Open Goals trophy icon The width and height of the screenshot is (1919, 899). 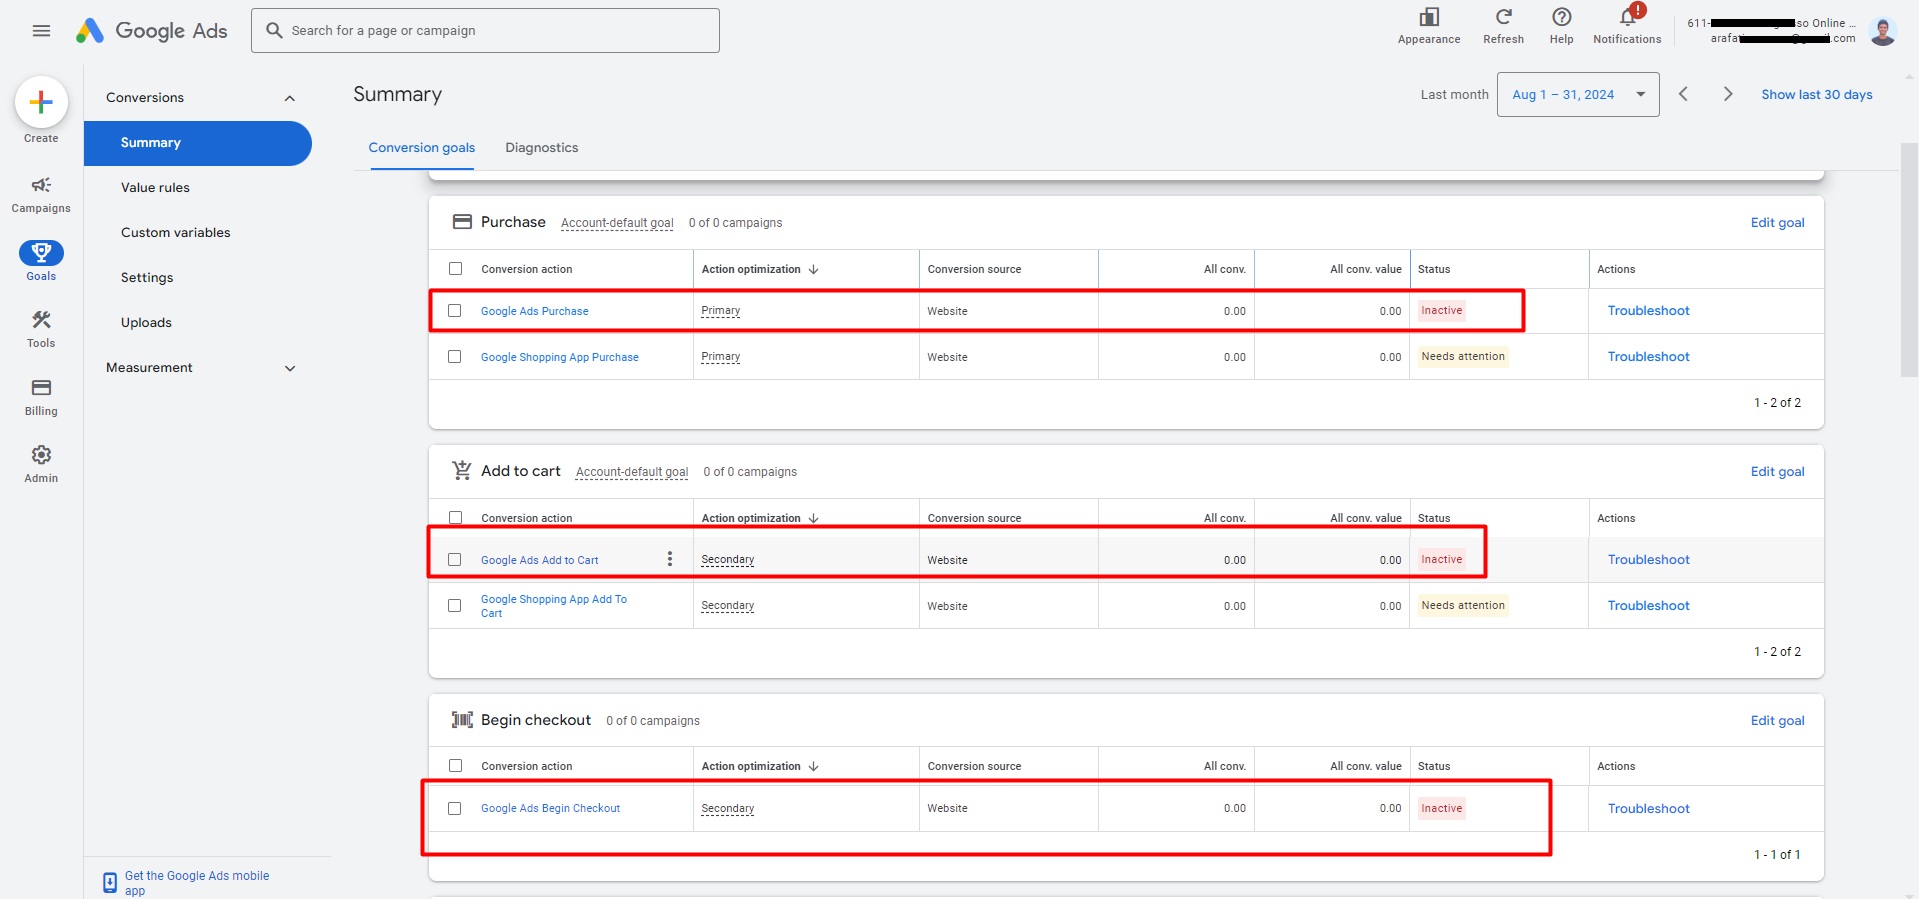(x=41, y=253)
